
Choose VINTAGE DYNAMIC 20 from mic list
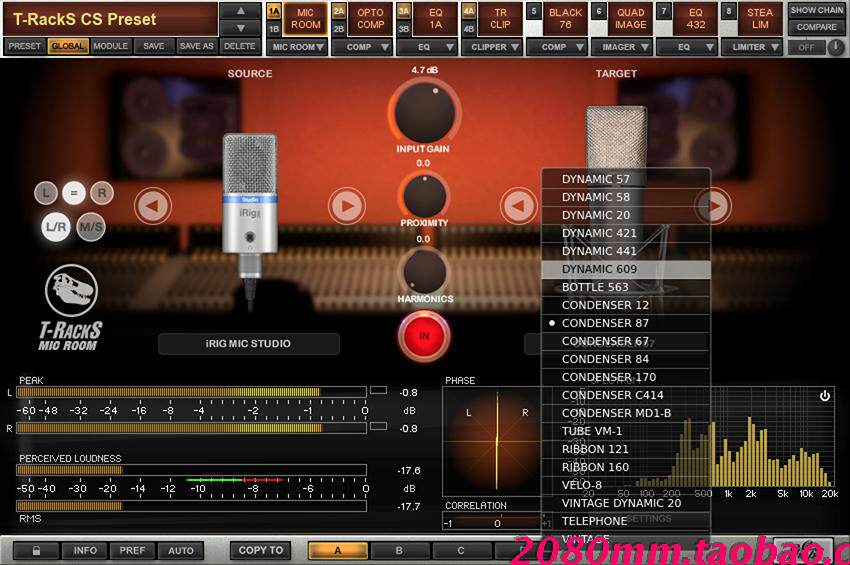pyautogui.click(x=626, y=503)
